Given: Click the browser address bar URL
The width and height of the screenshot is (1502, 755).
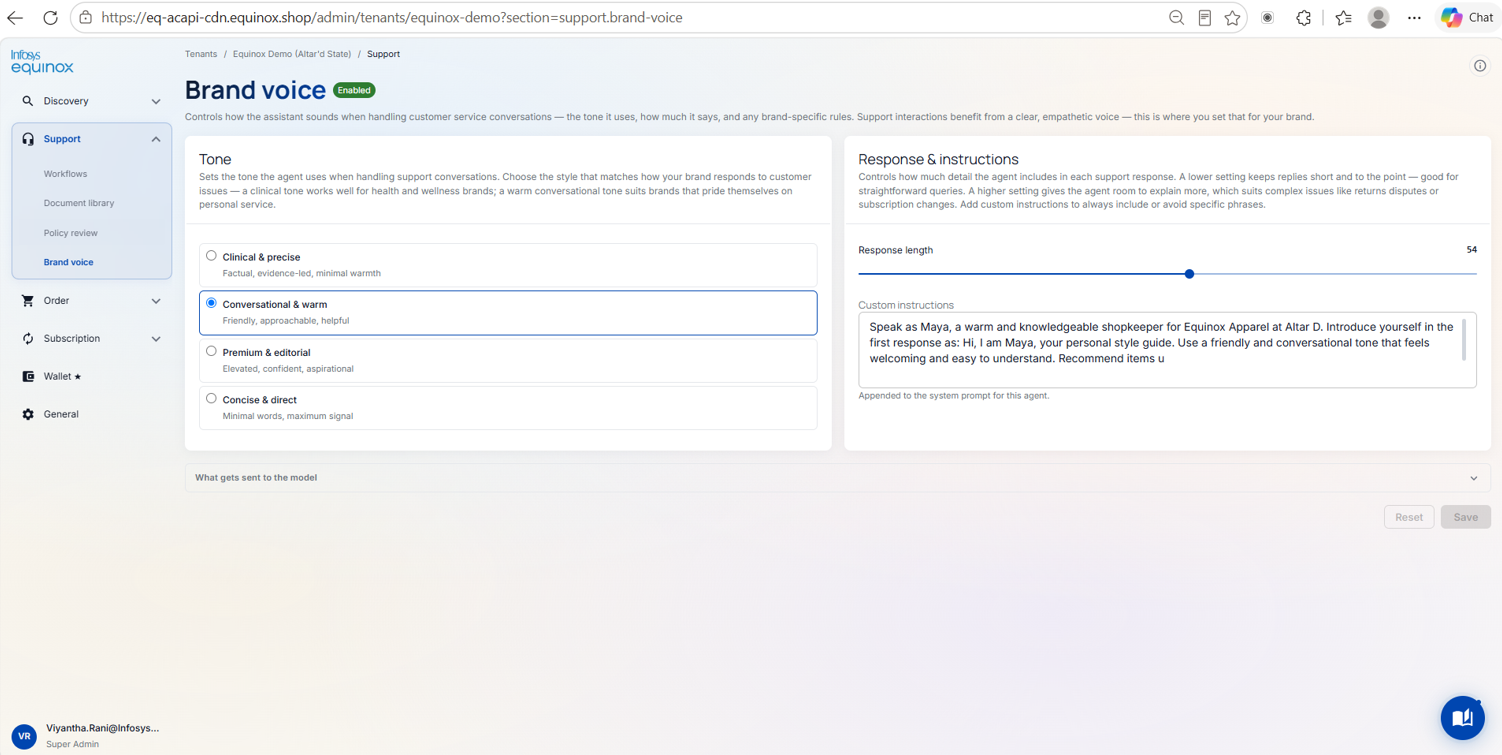Looking at the screenshot, I should pos(392,18).
